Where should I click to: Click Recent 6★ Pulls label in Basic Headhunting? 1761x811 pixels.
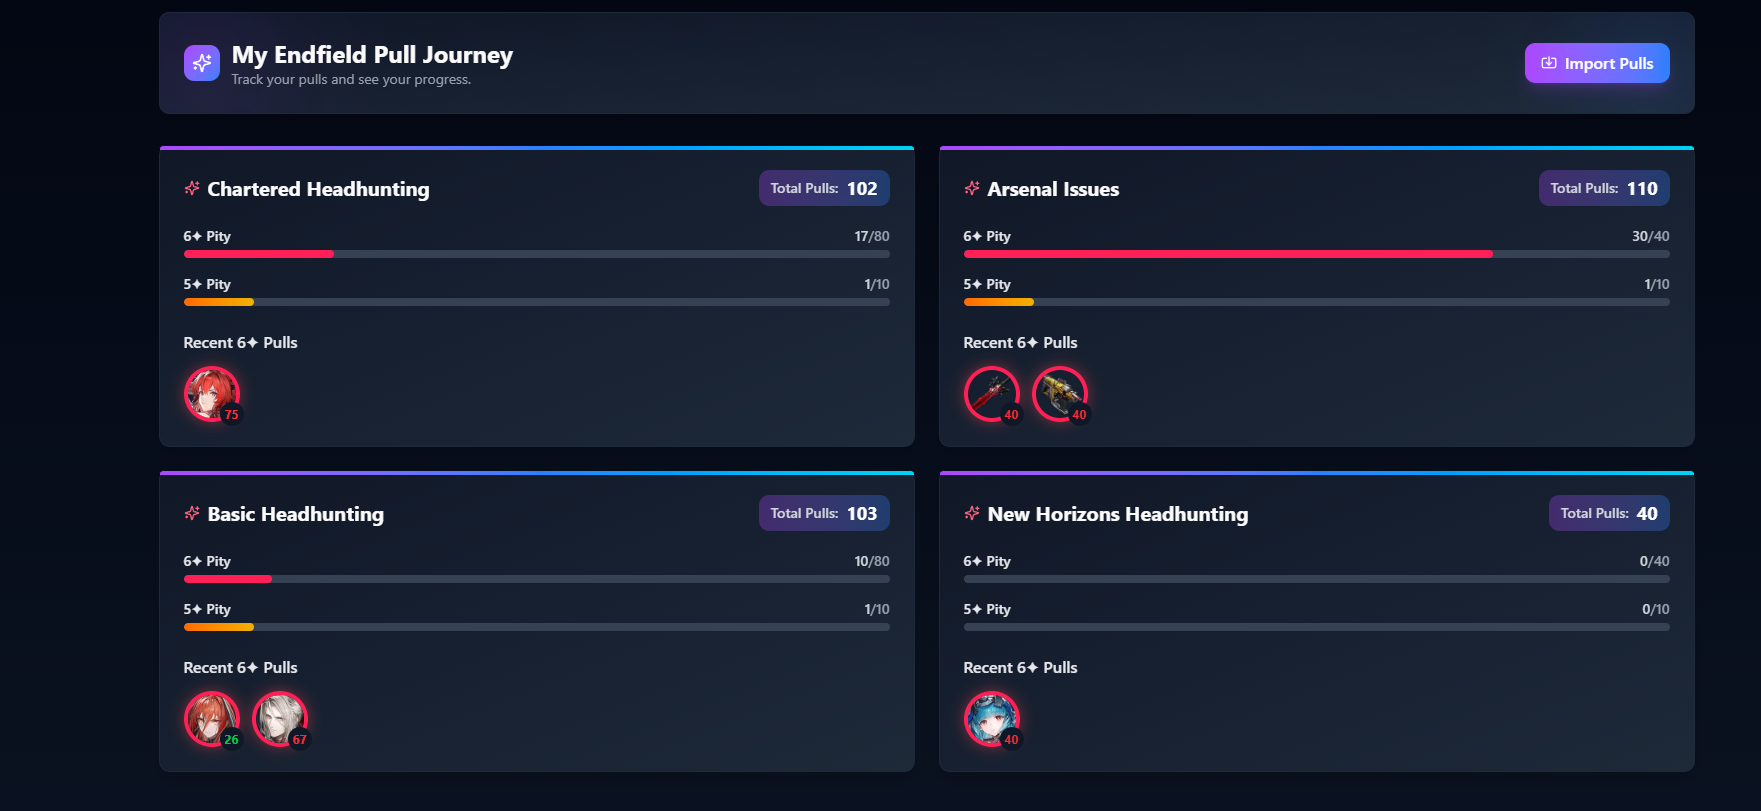pyautogui.click(x=240, y=668)
